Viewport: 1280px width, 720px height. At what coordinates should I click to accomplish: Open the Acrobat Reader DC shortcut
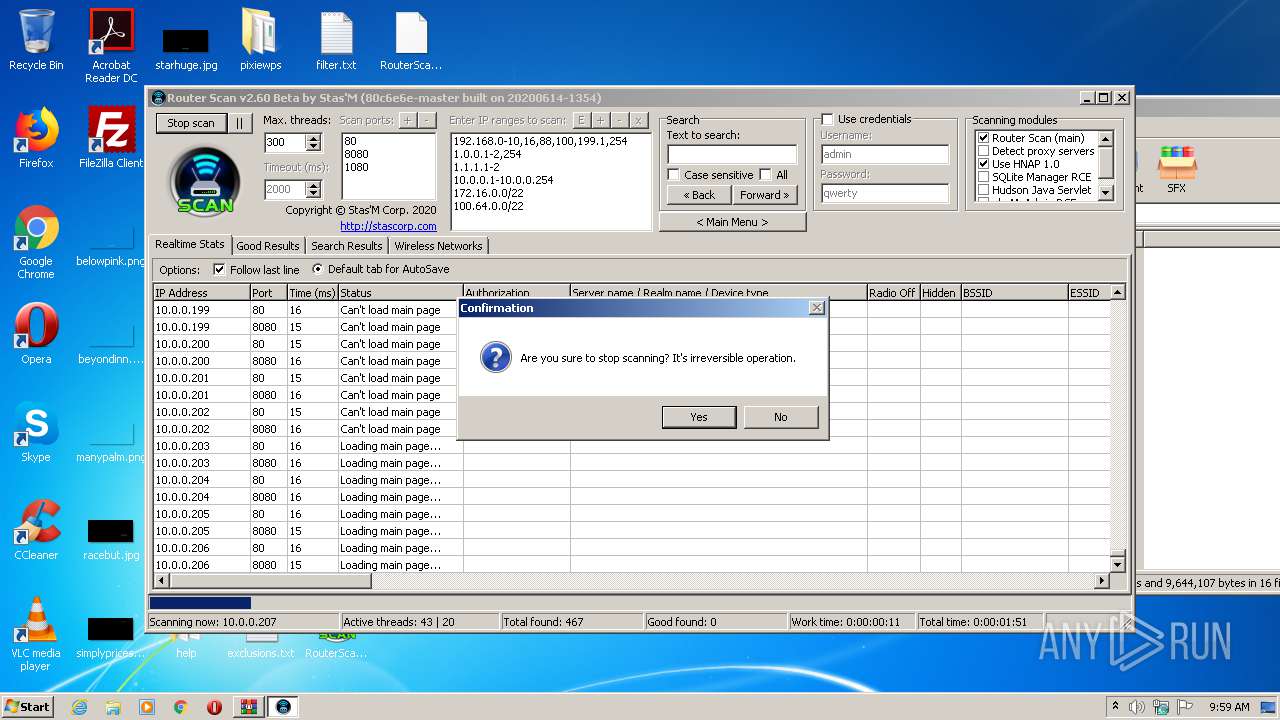tap(111, 46)
